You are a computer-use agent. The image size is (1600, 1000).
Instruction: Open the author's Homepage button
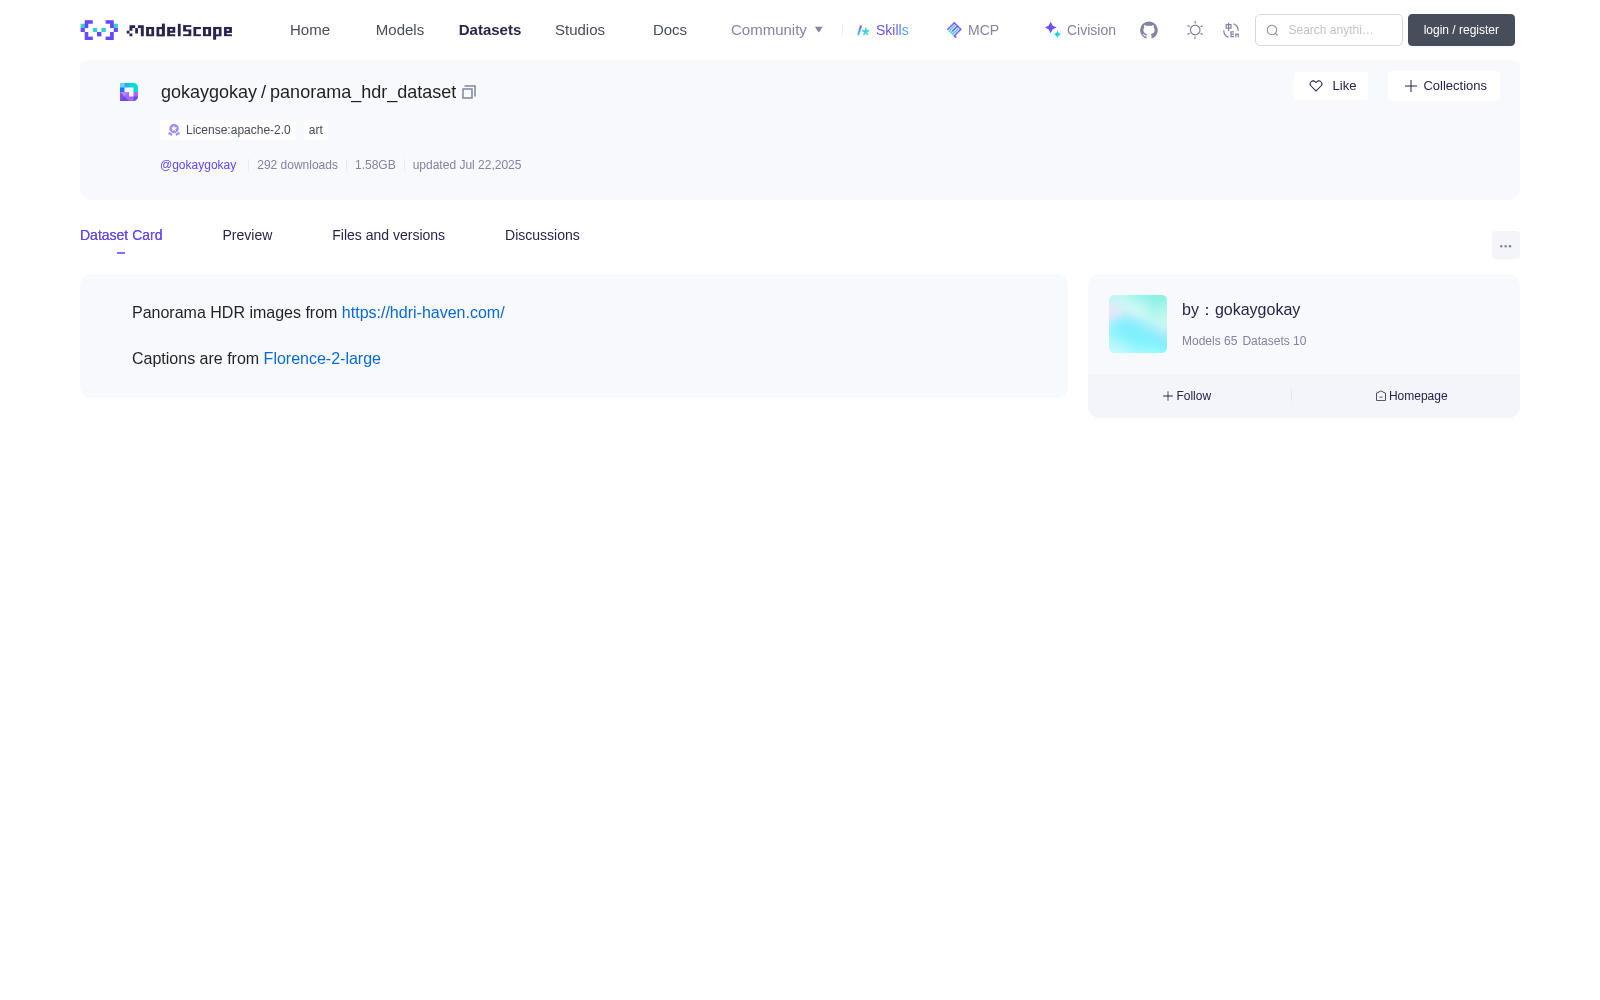click(1411, 396)
